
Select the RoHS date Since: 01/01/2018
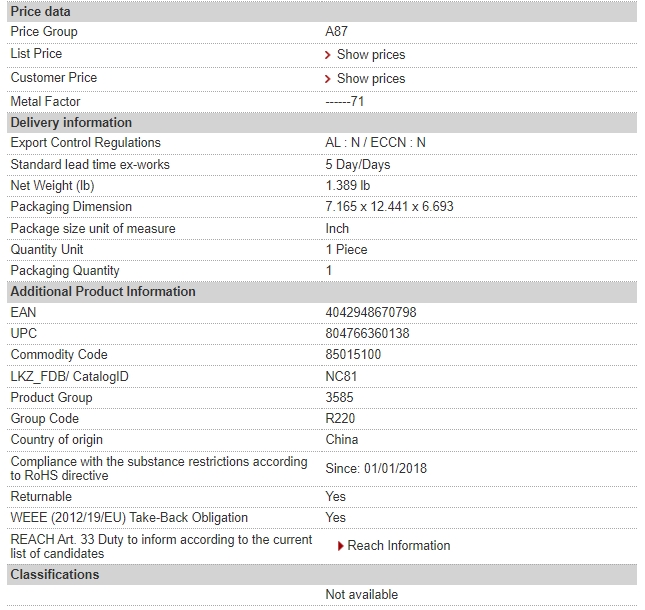pyautogui.click(x=376, y=469)
